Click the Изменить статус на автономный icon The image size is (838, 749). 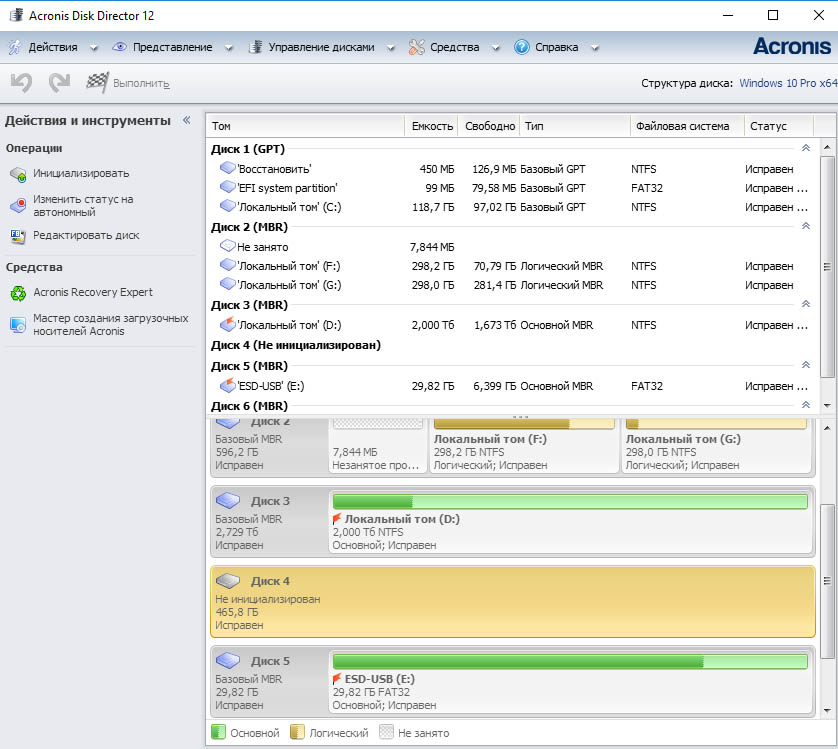pyautogui.click(x=18, y=205)
